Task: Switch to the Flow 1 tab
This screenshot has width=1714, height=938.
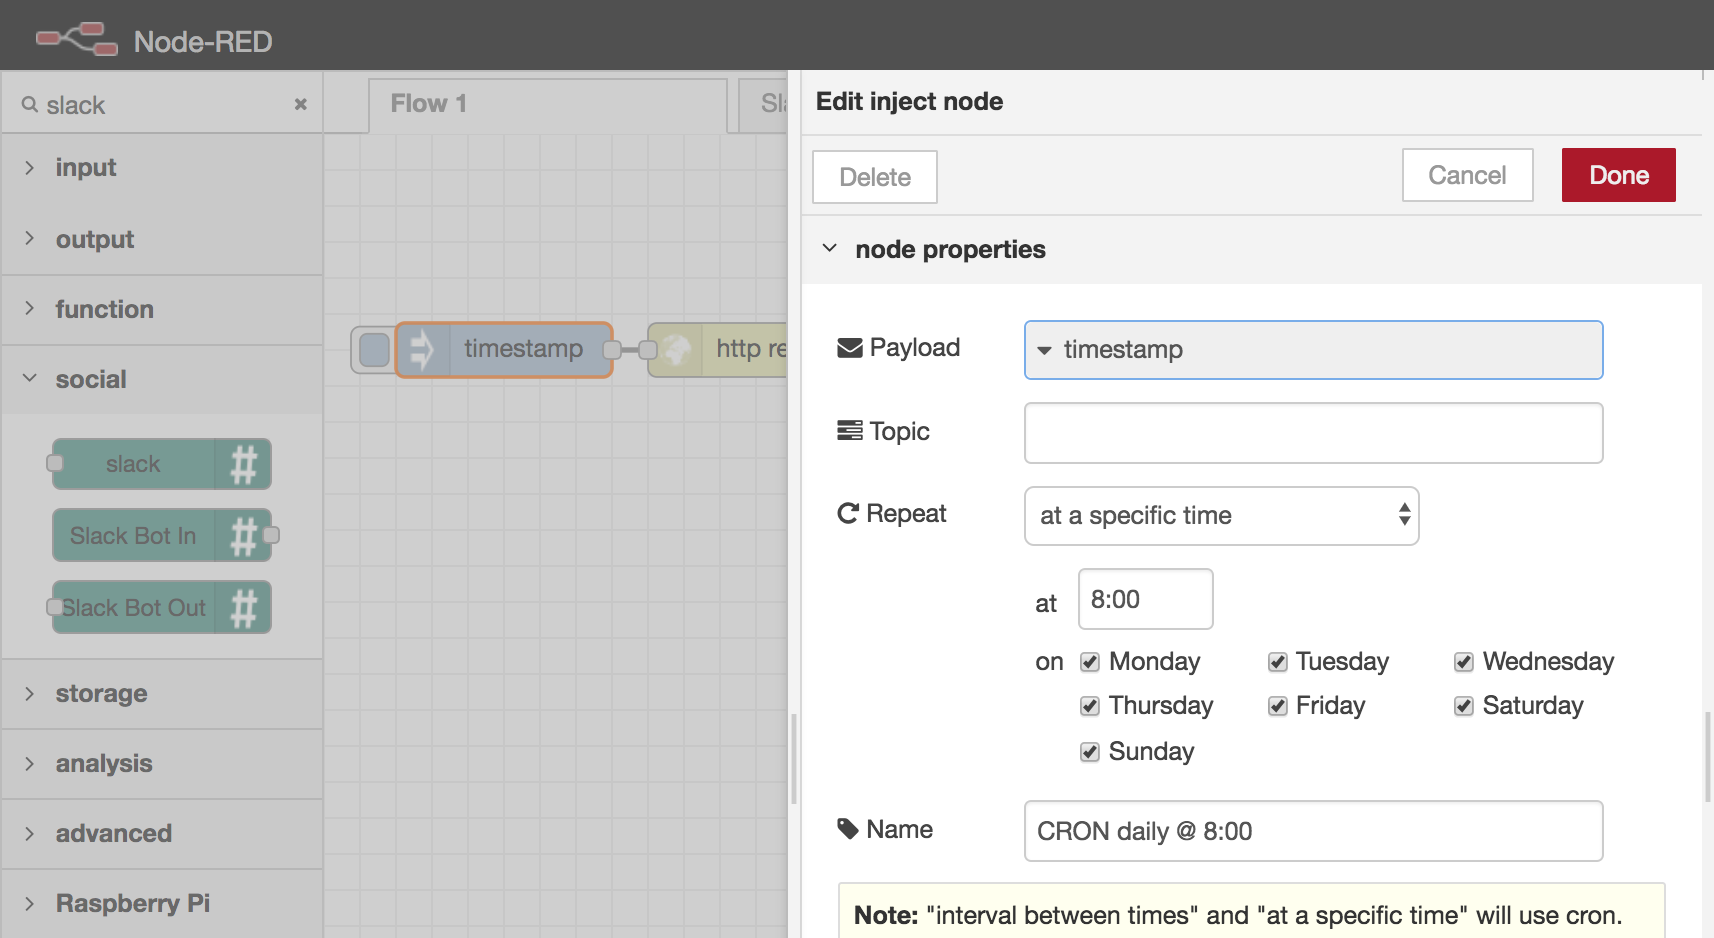Action: [x=547, y=105]
